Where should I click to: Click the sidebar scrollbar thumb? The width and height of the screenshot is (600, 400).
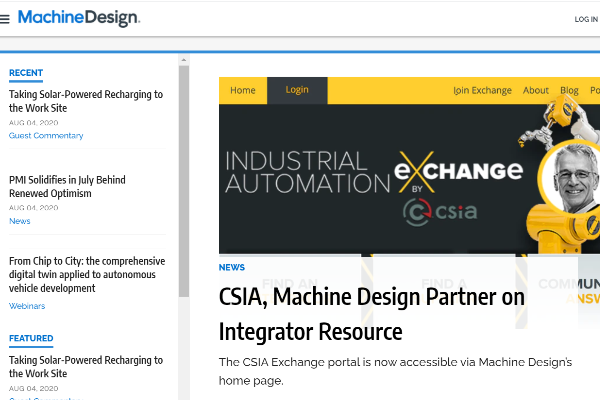(x=184, y=181)
